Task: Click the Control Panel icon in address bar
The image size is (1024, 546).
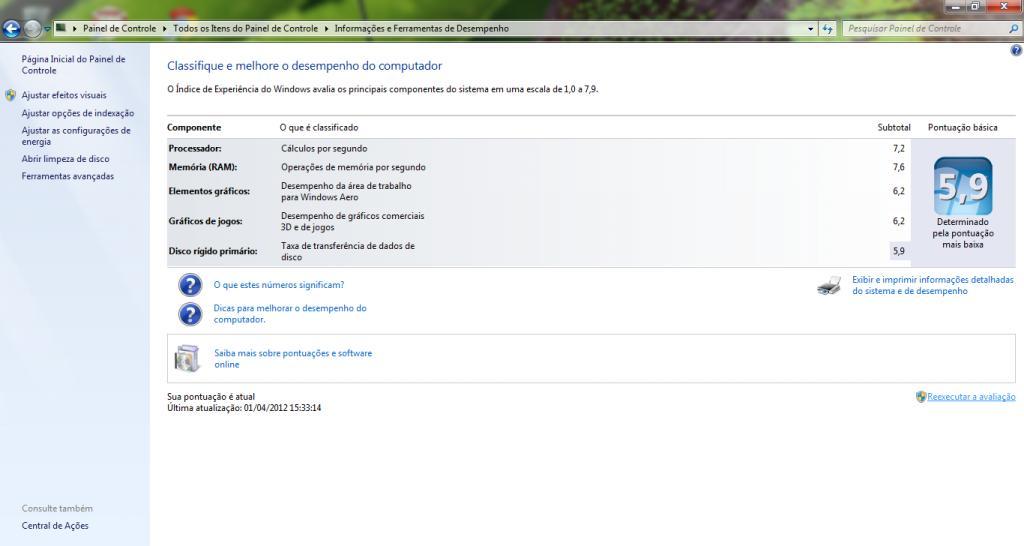Action: 61,28
